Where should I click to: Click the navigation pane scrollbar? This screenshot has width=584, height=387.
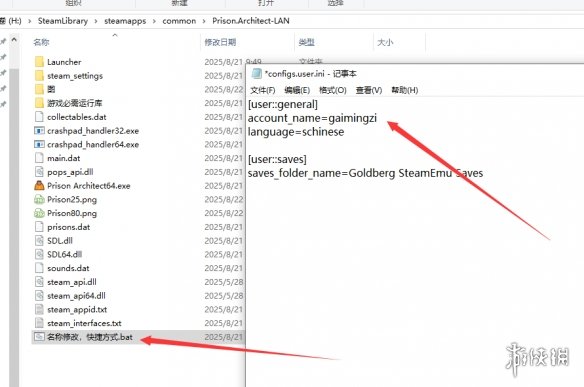(x=14, y=227)
